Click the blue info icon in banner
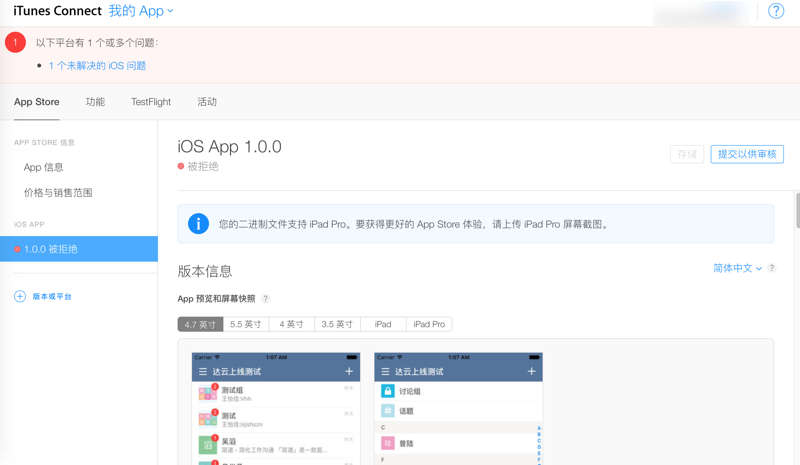This screenshot has width=800, height=465. point(198,224)
